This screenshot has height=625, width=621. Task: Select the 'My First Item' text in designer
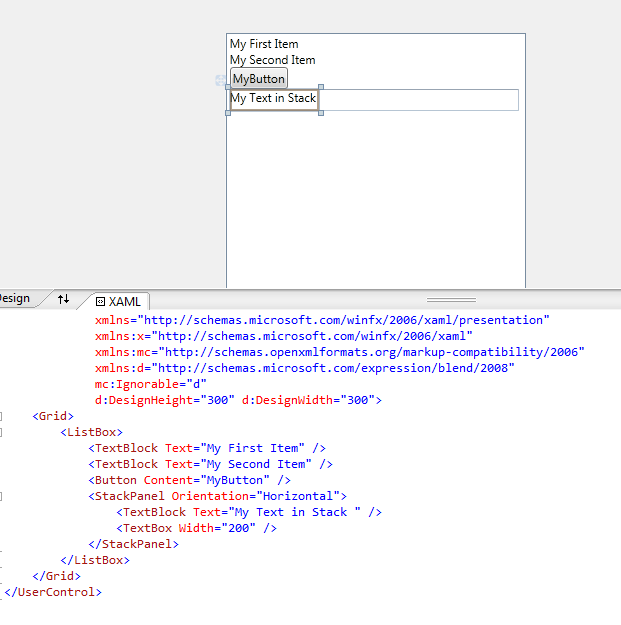point(264,44)
